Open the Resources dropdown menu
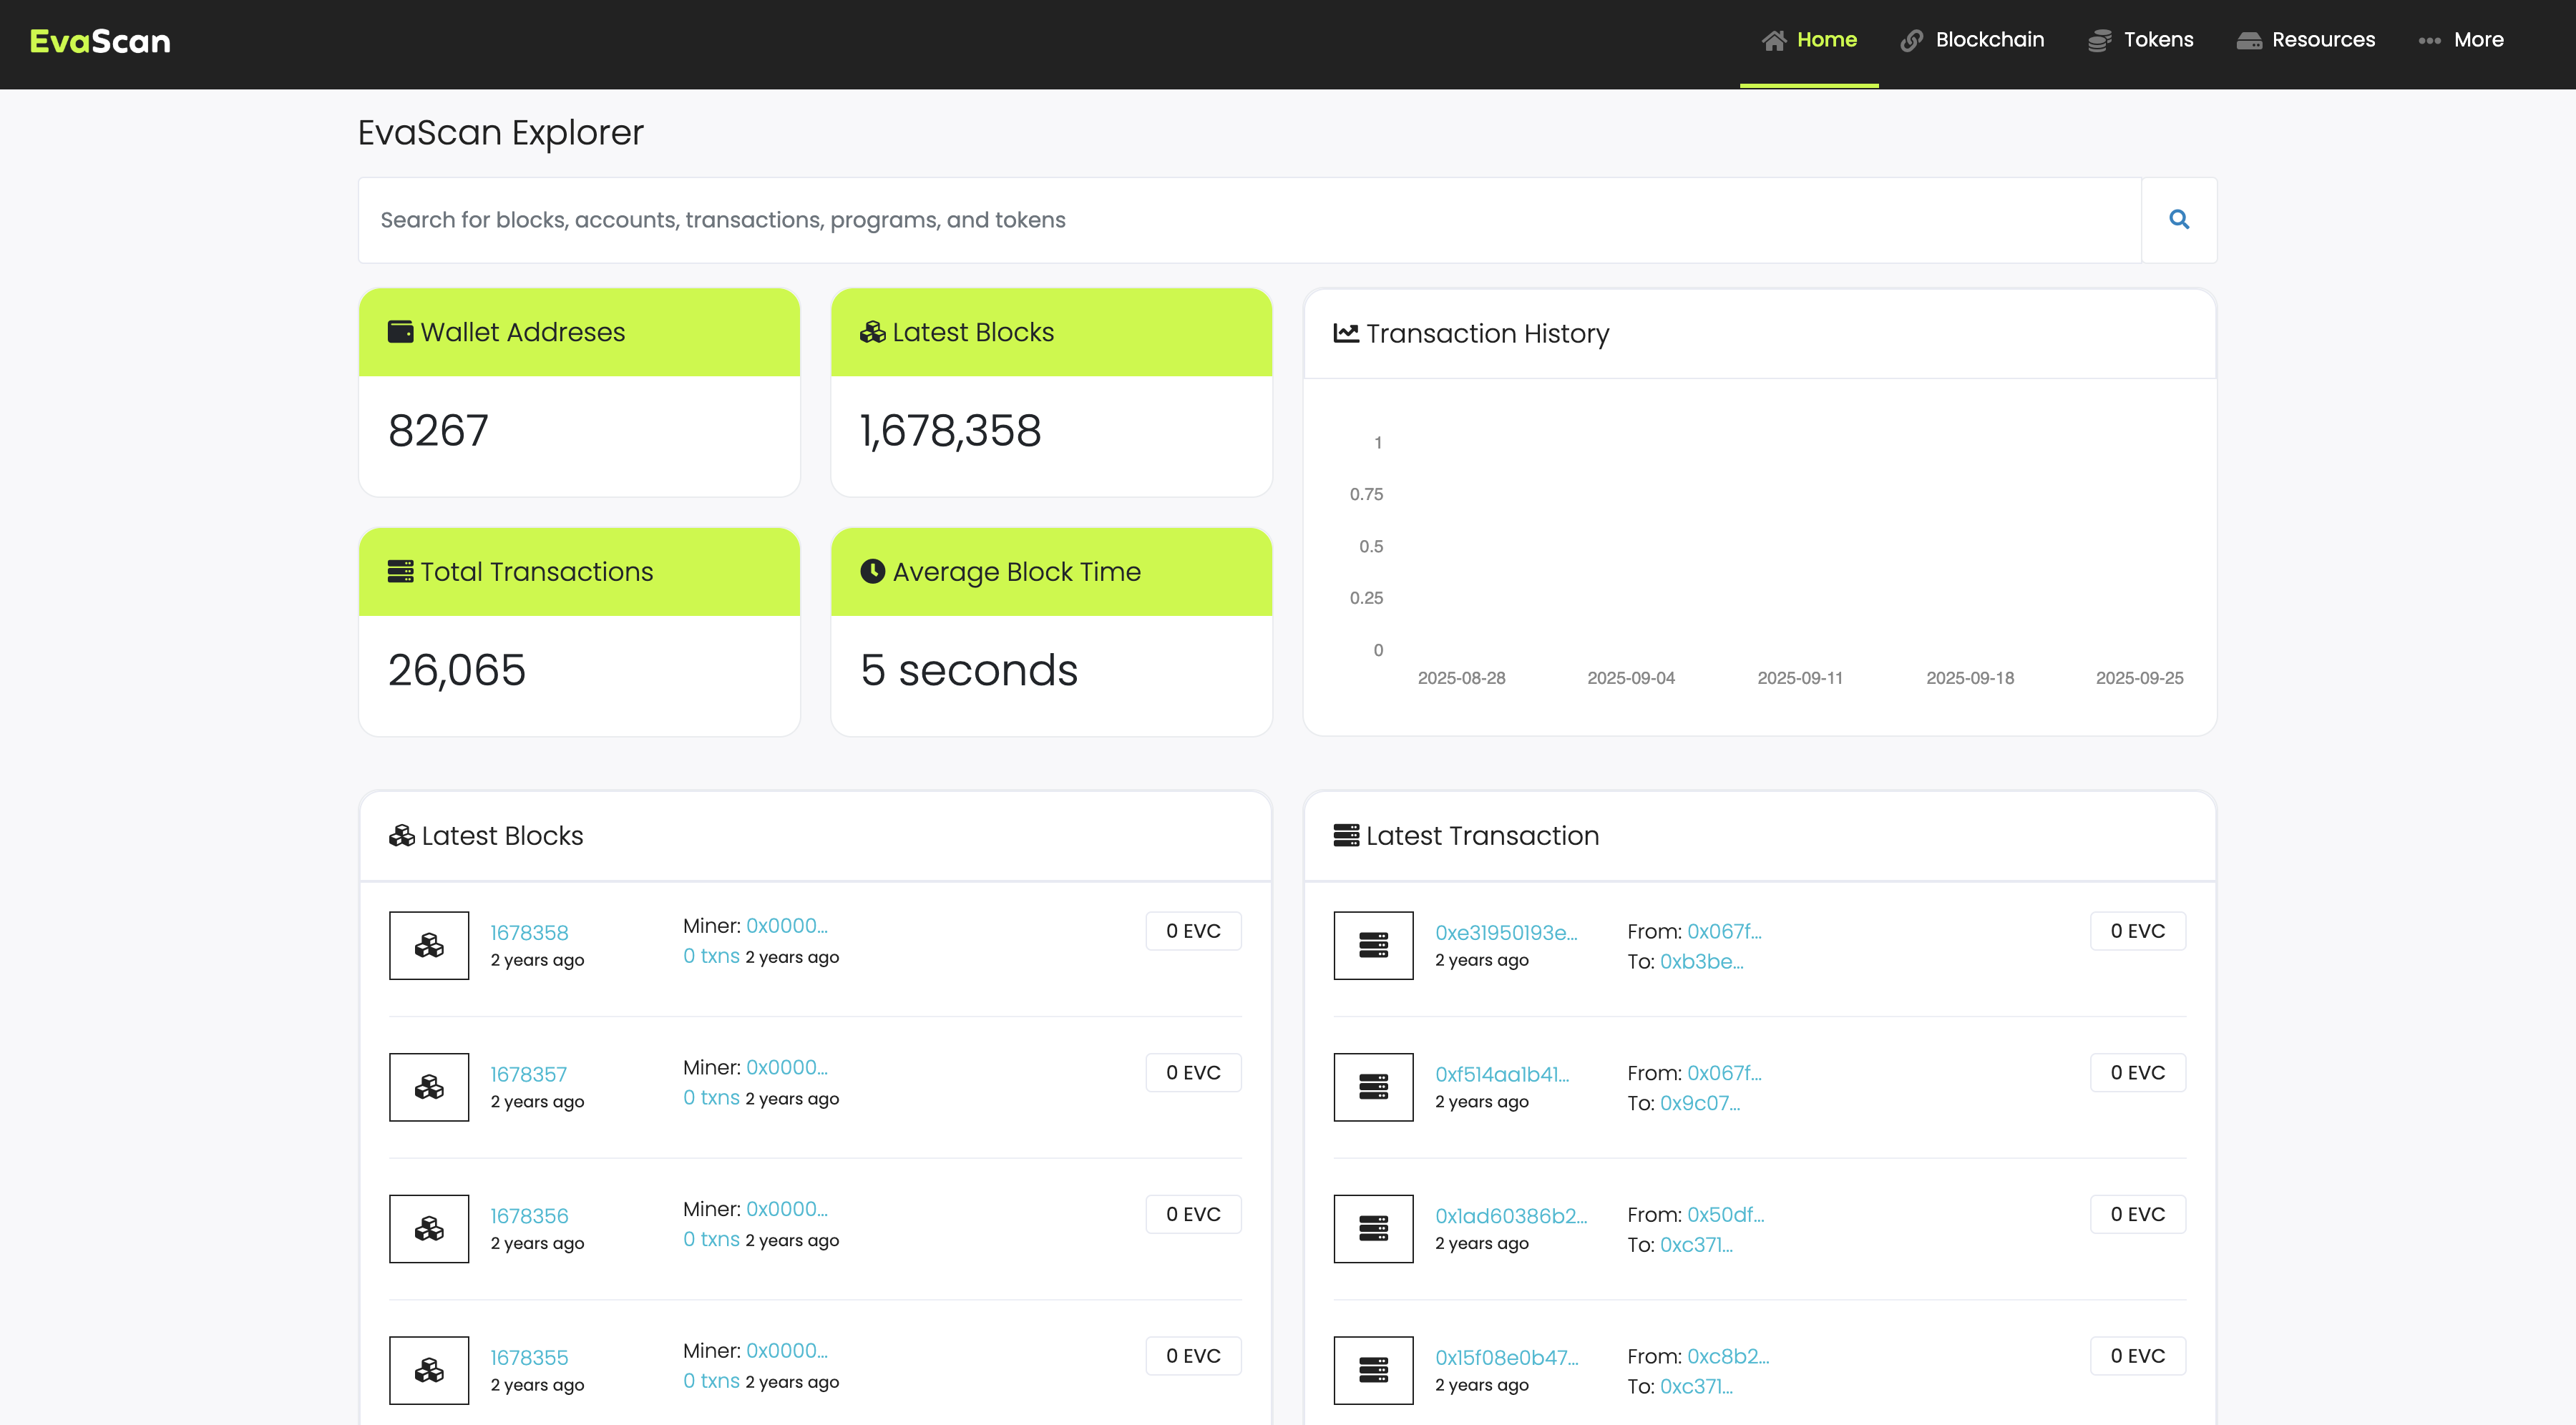Image resolution: width=2576 pixels, height=1425 pixels. pos(2308,40)
